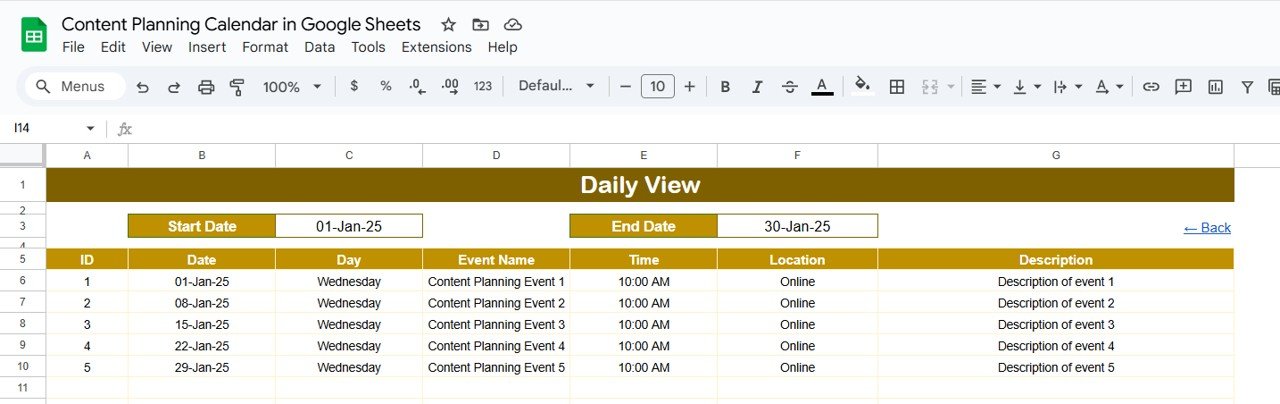This screenshot has height=404, width=1280.
Task: Open the Extensions menu
Action: pyautogui.click(x=436, y=47)
